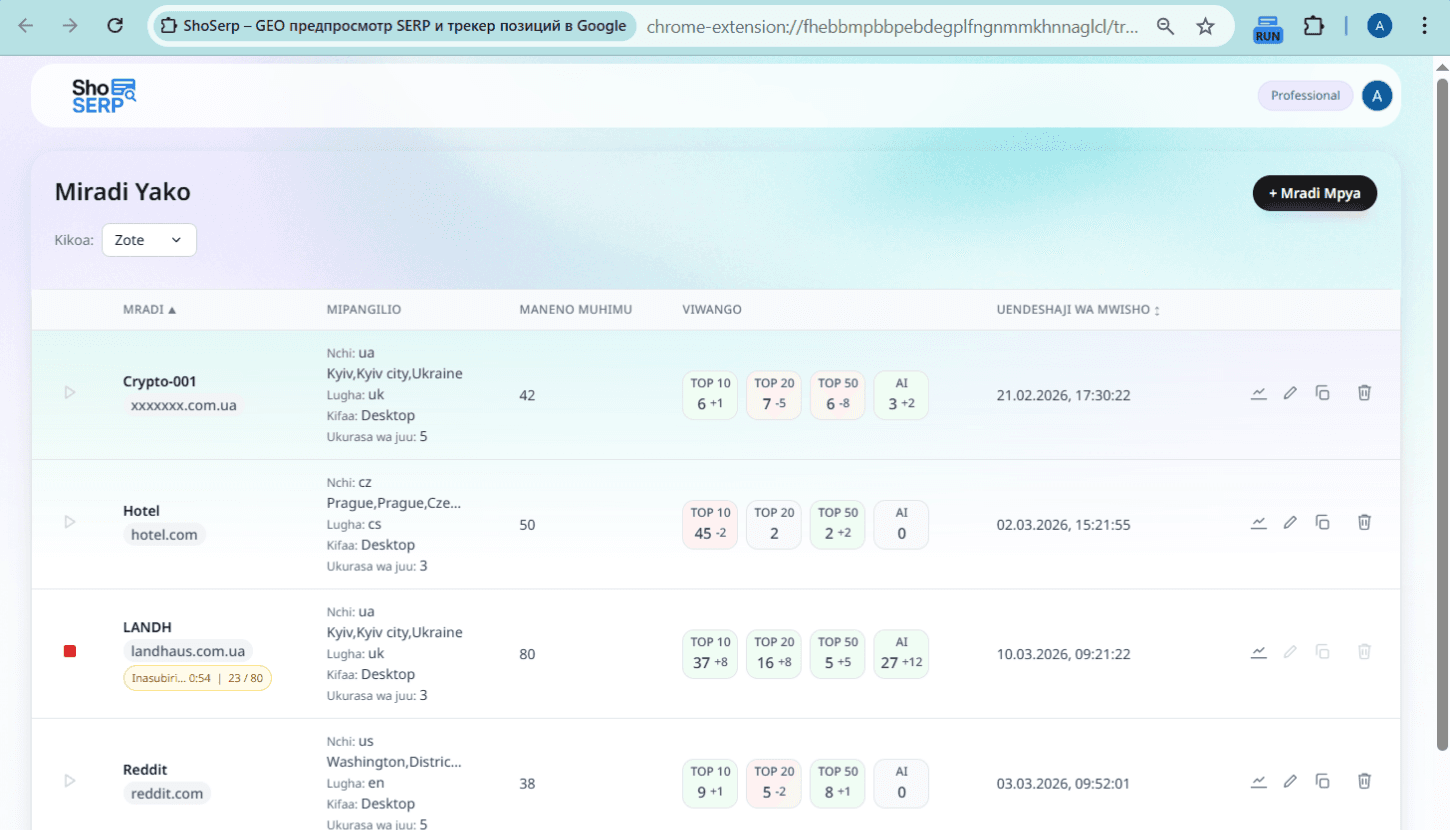This screenshot has width=1450, height=830.
Task: Show chart for the Reddit project
Action: (x=1259, y=781)
